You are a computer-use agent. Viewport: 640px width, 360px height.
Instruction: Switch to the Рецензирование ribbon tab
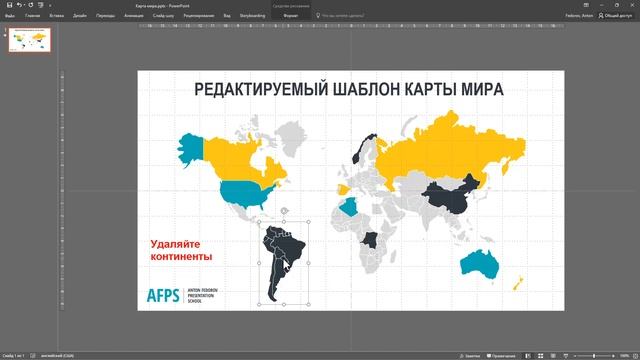coord(199,16)
